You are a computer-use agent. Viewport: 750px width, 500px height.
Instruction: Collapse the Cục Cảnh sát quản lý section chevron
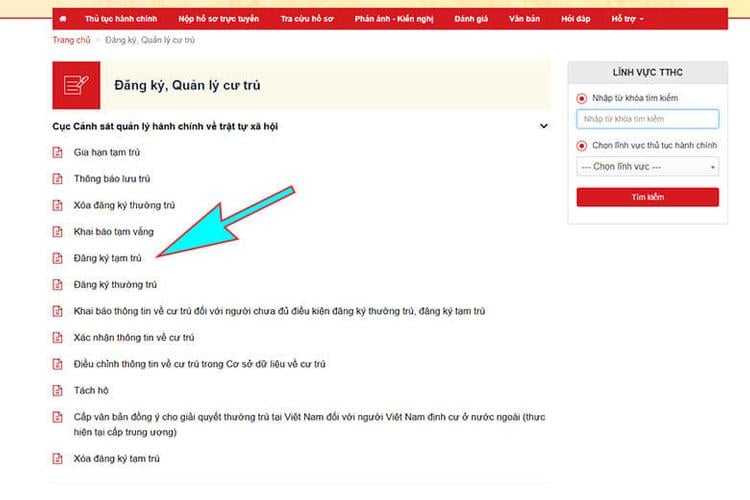pos(544,126)
